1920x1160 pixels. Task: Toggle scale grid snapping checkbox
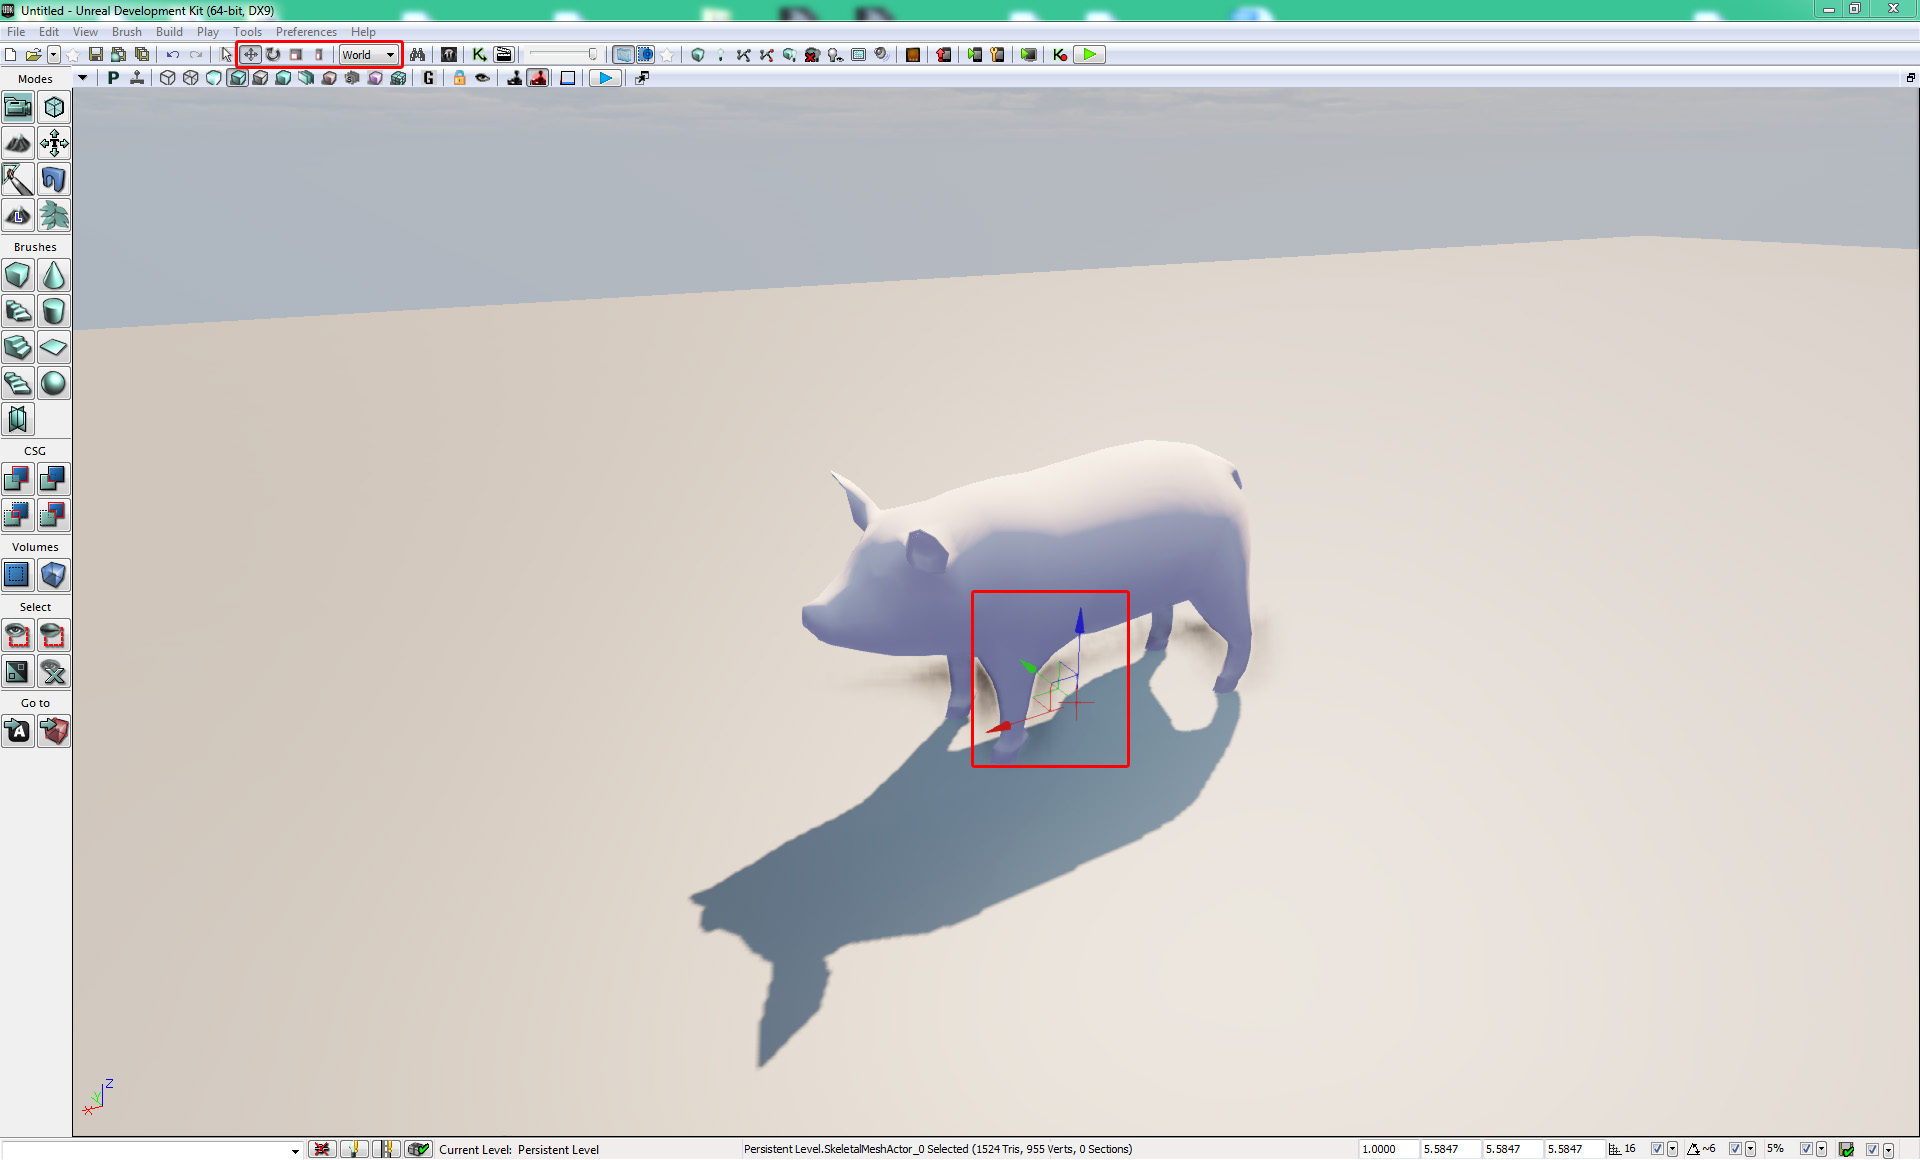(x=1806, y=1149)
